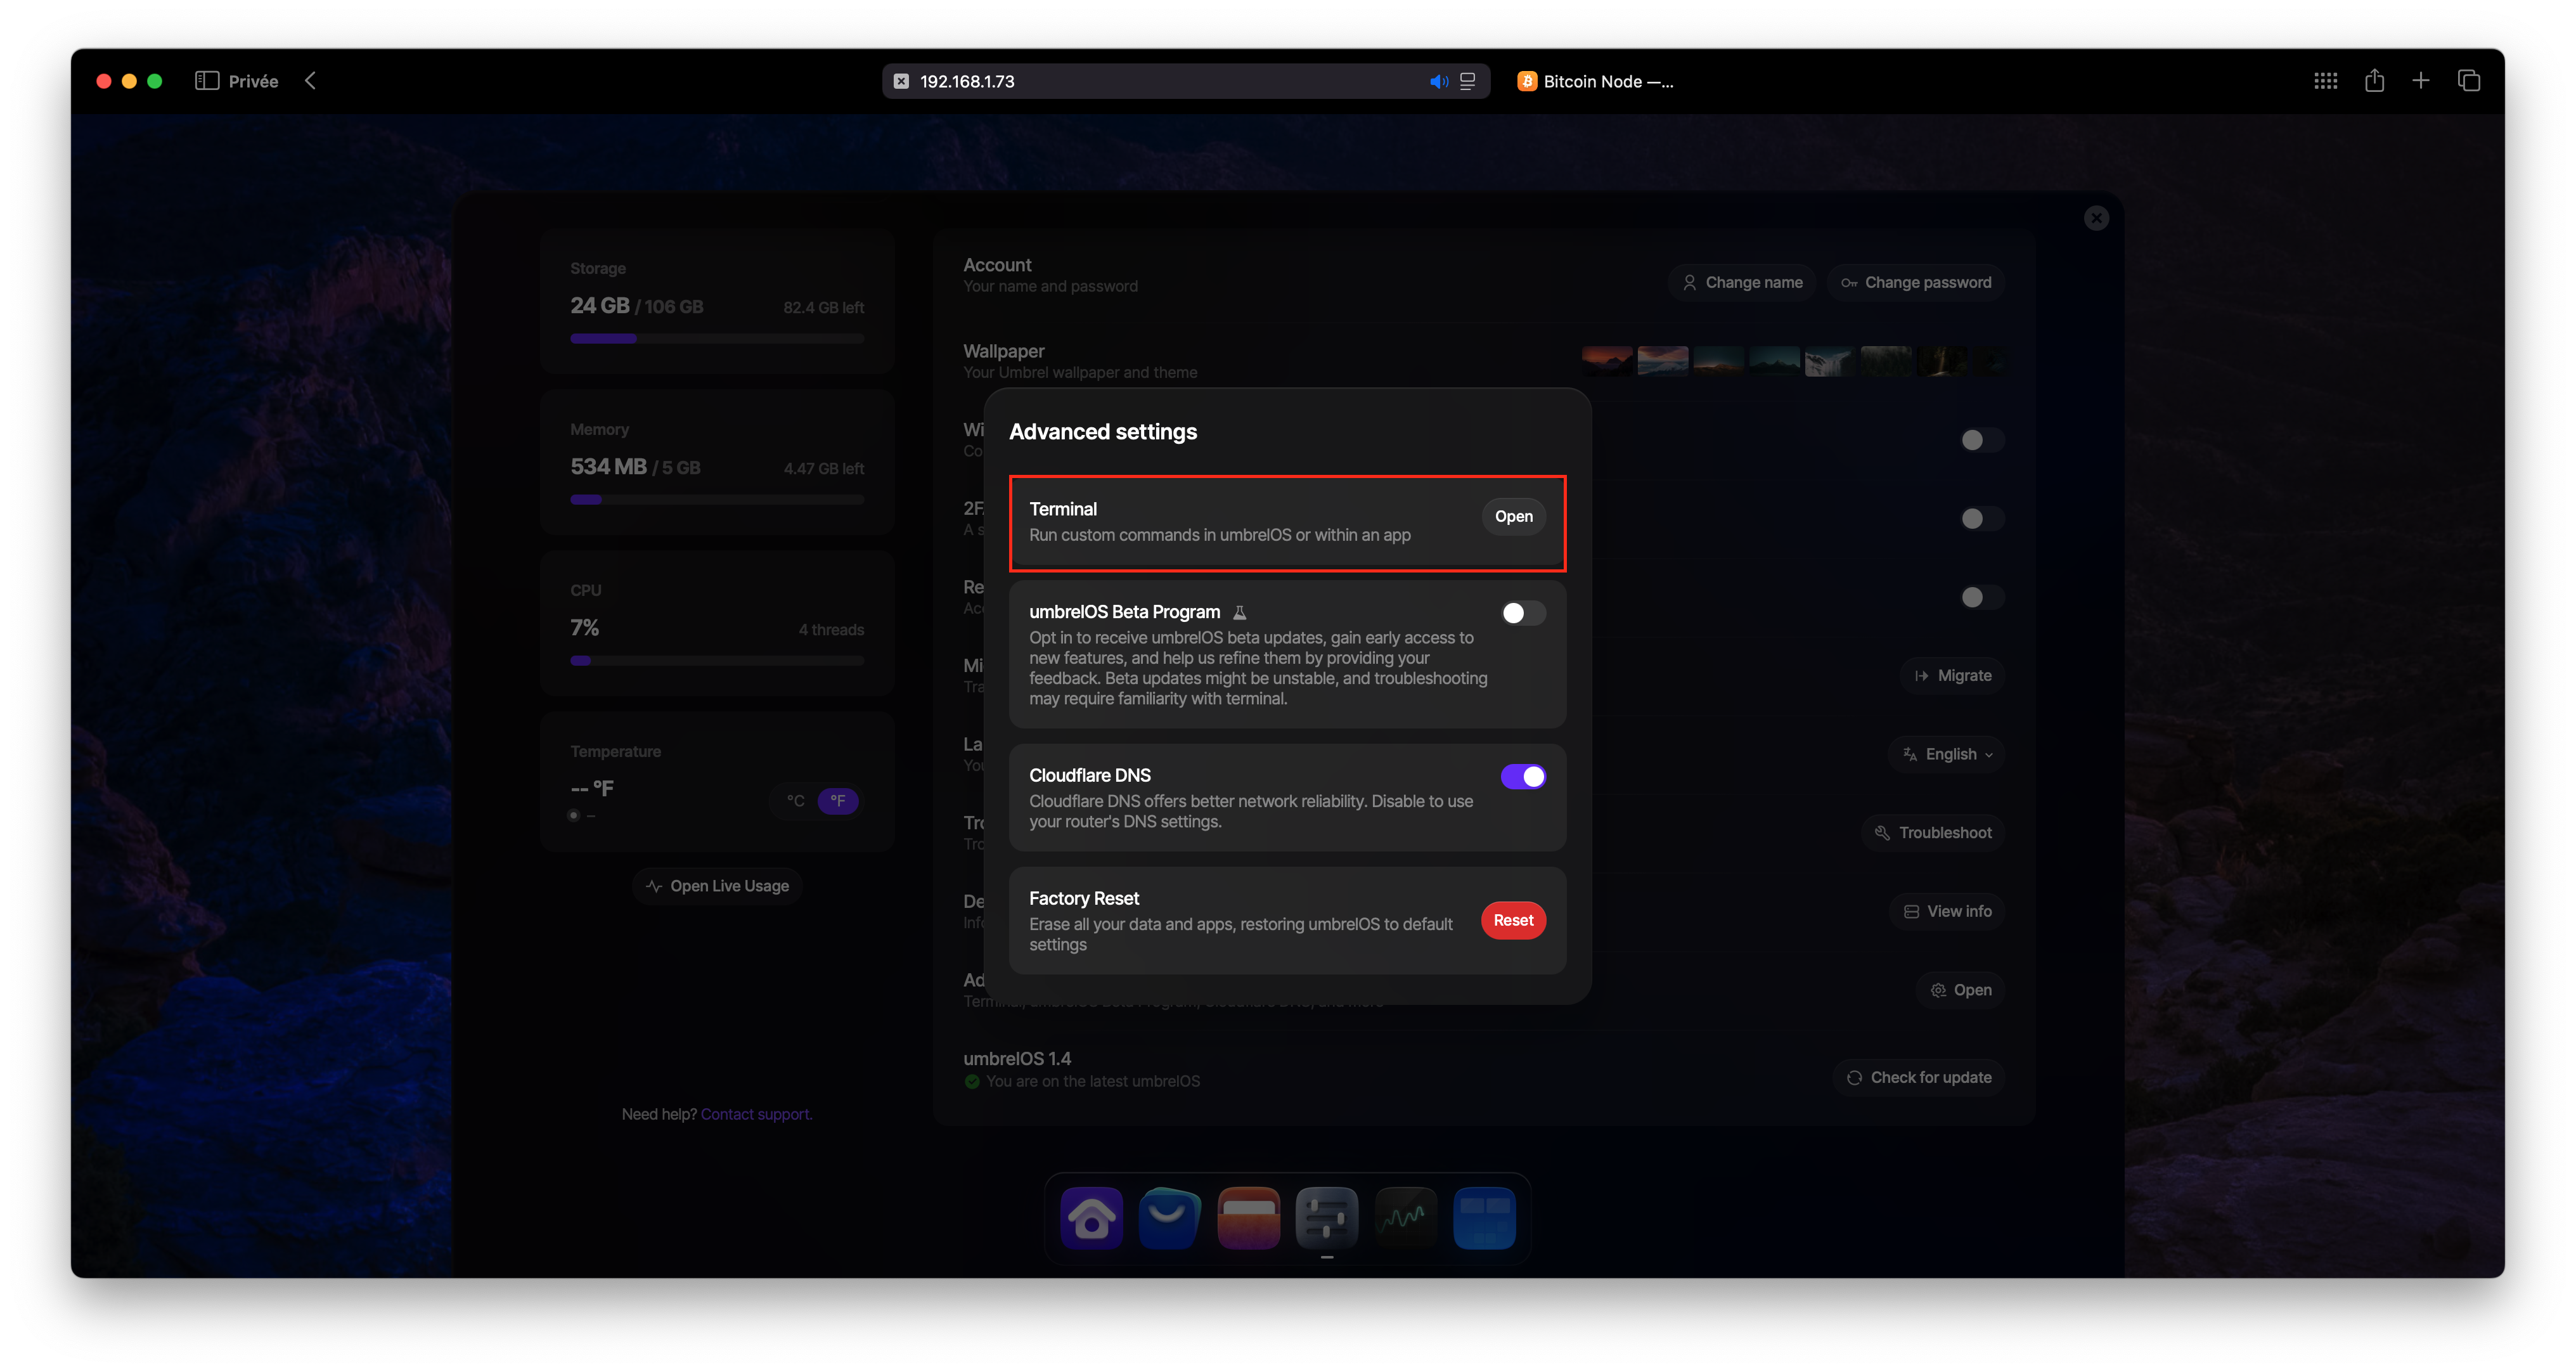Click the Memory usage progress bar
2576x1372 pixels.
717,500
